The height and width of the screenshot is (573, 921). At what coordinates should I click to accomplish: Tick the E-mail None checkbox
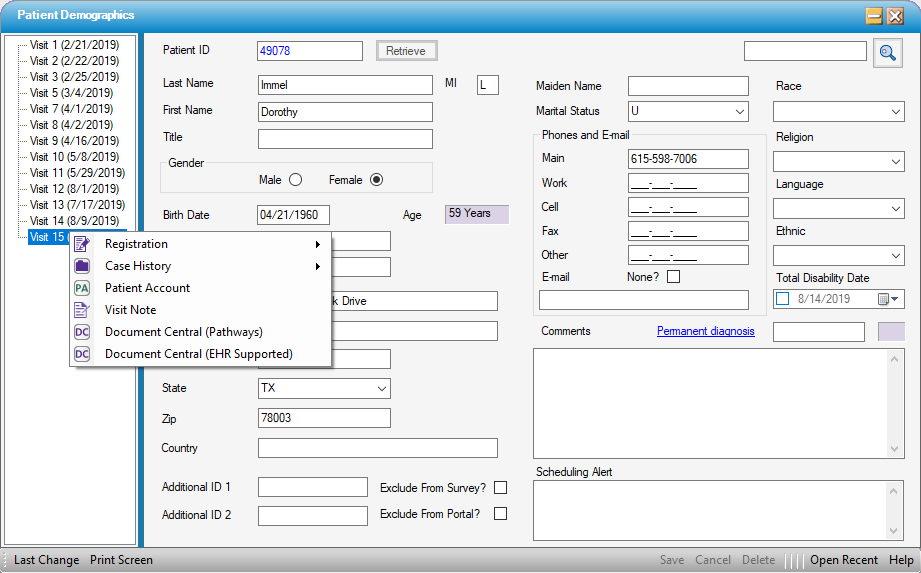click(673, 277)
